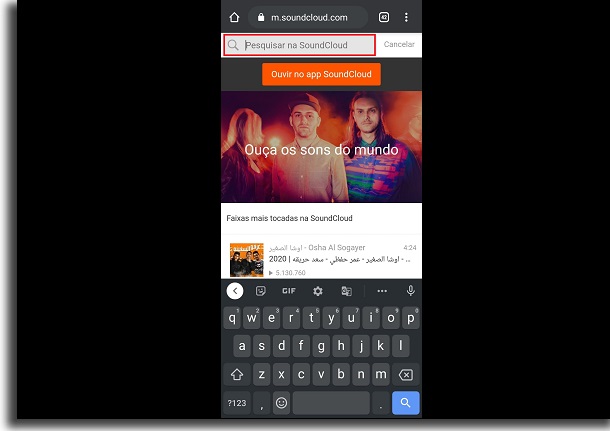Open the keyboard sticker panel

pyautogui.click(x=261, y=291)
